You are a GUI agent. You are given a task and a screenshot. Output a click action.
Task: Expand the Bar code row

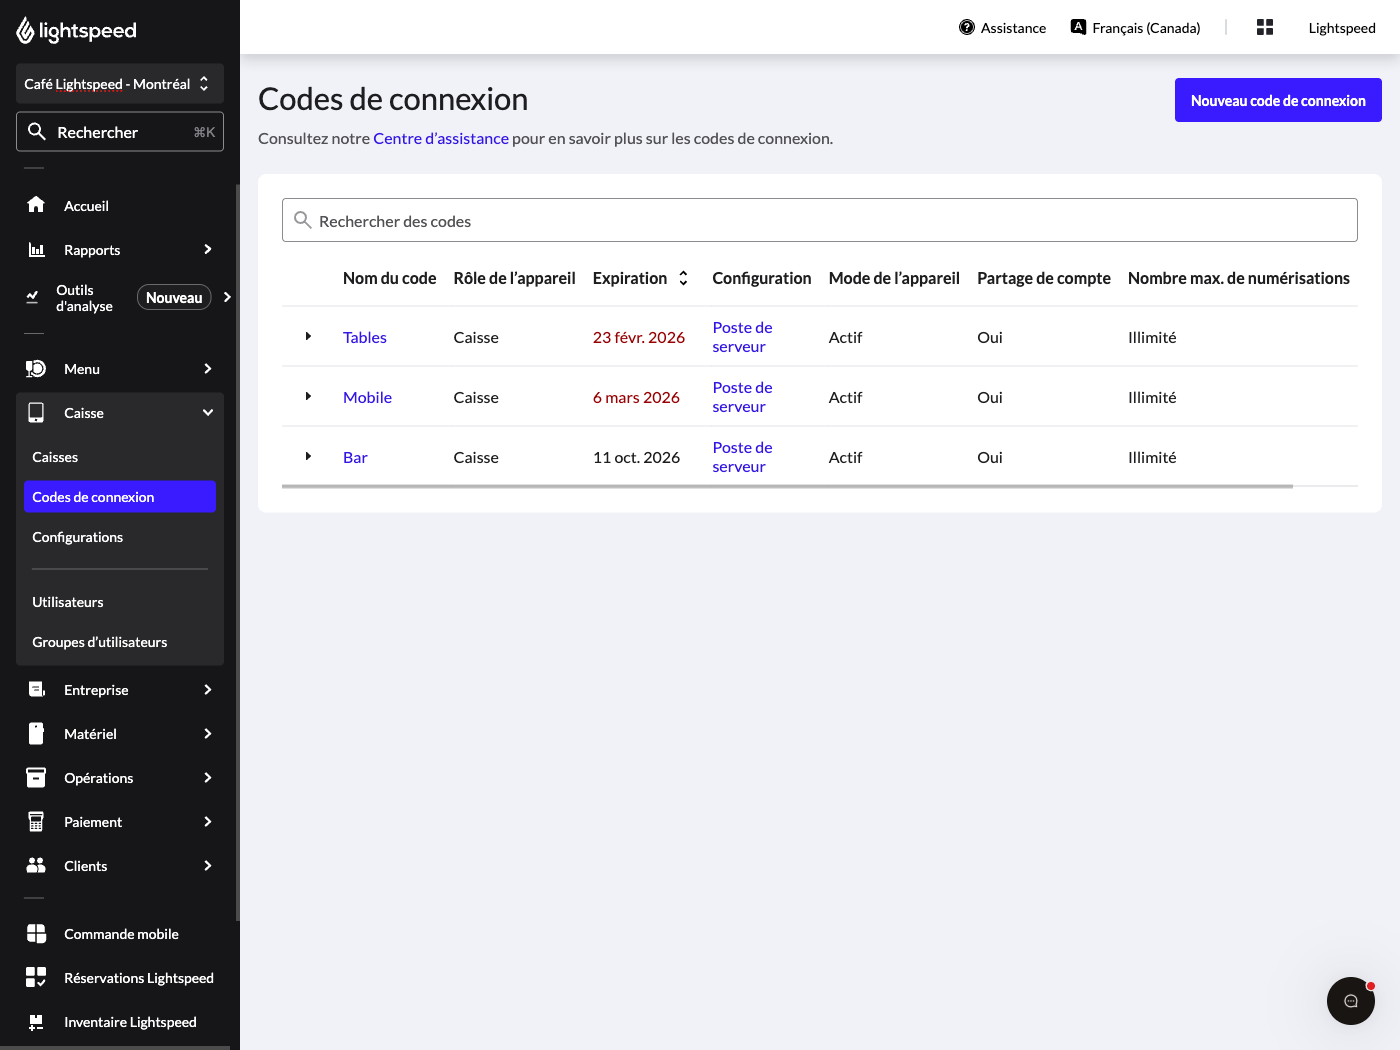pos(308,457)
